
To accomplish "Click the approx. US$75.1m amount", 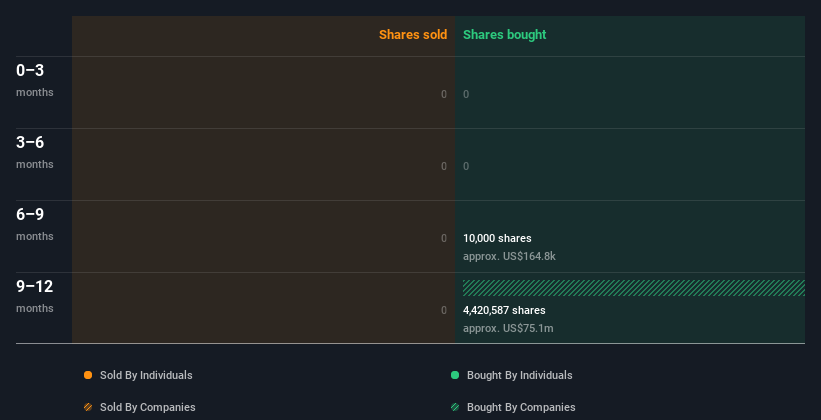I will 508,328.
